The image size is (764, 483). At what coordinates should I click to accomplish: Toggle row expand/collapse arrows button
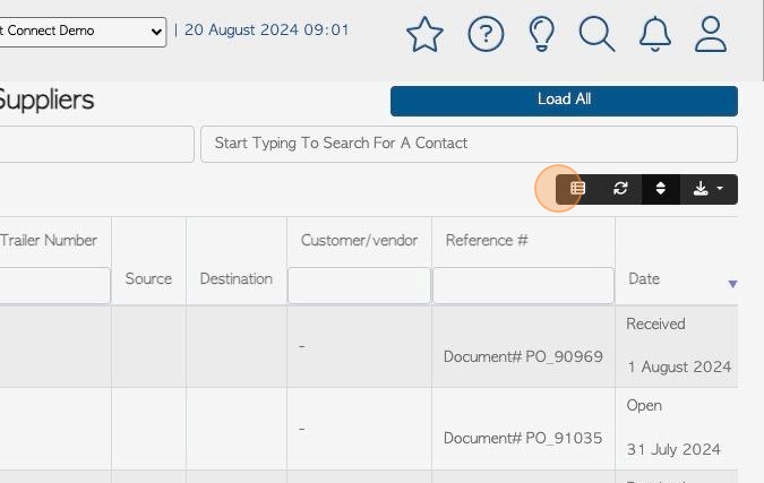(661, 189)
